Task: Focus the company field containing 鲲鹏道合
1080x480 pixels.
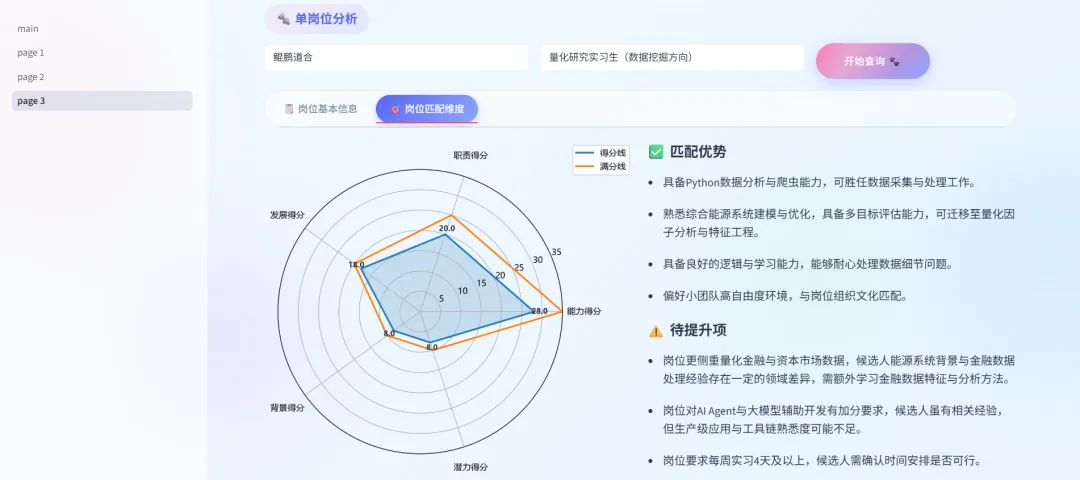Action: 396,58
